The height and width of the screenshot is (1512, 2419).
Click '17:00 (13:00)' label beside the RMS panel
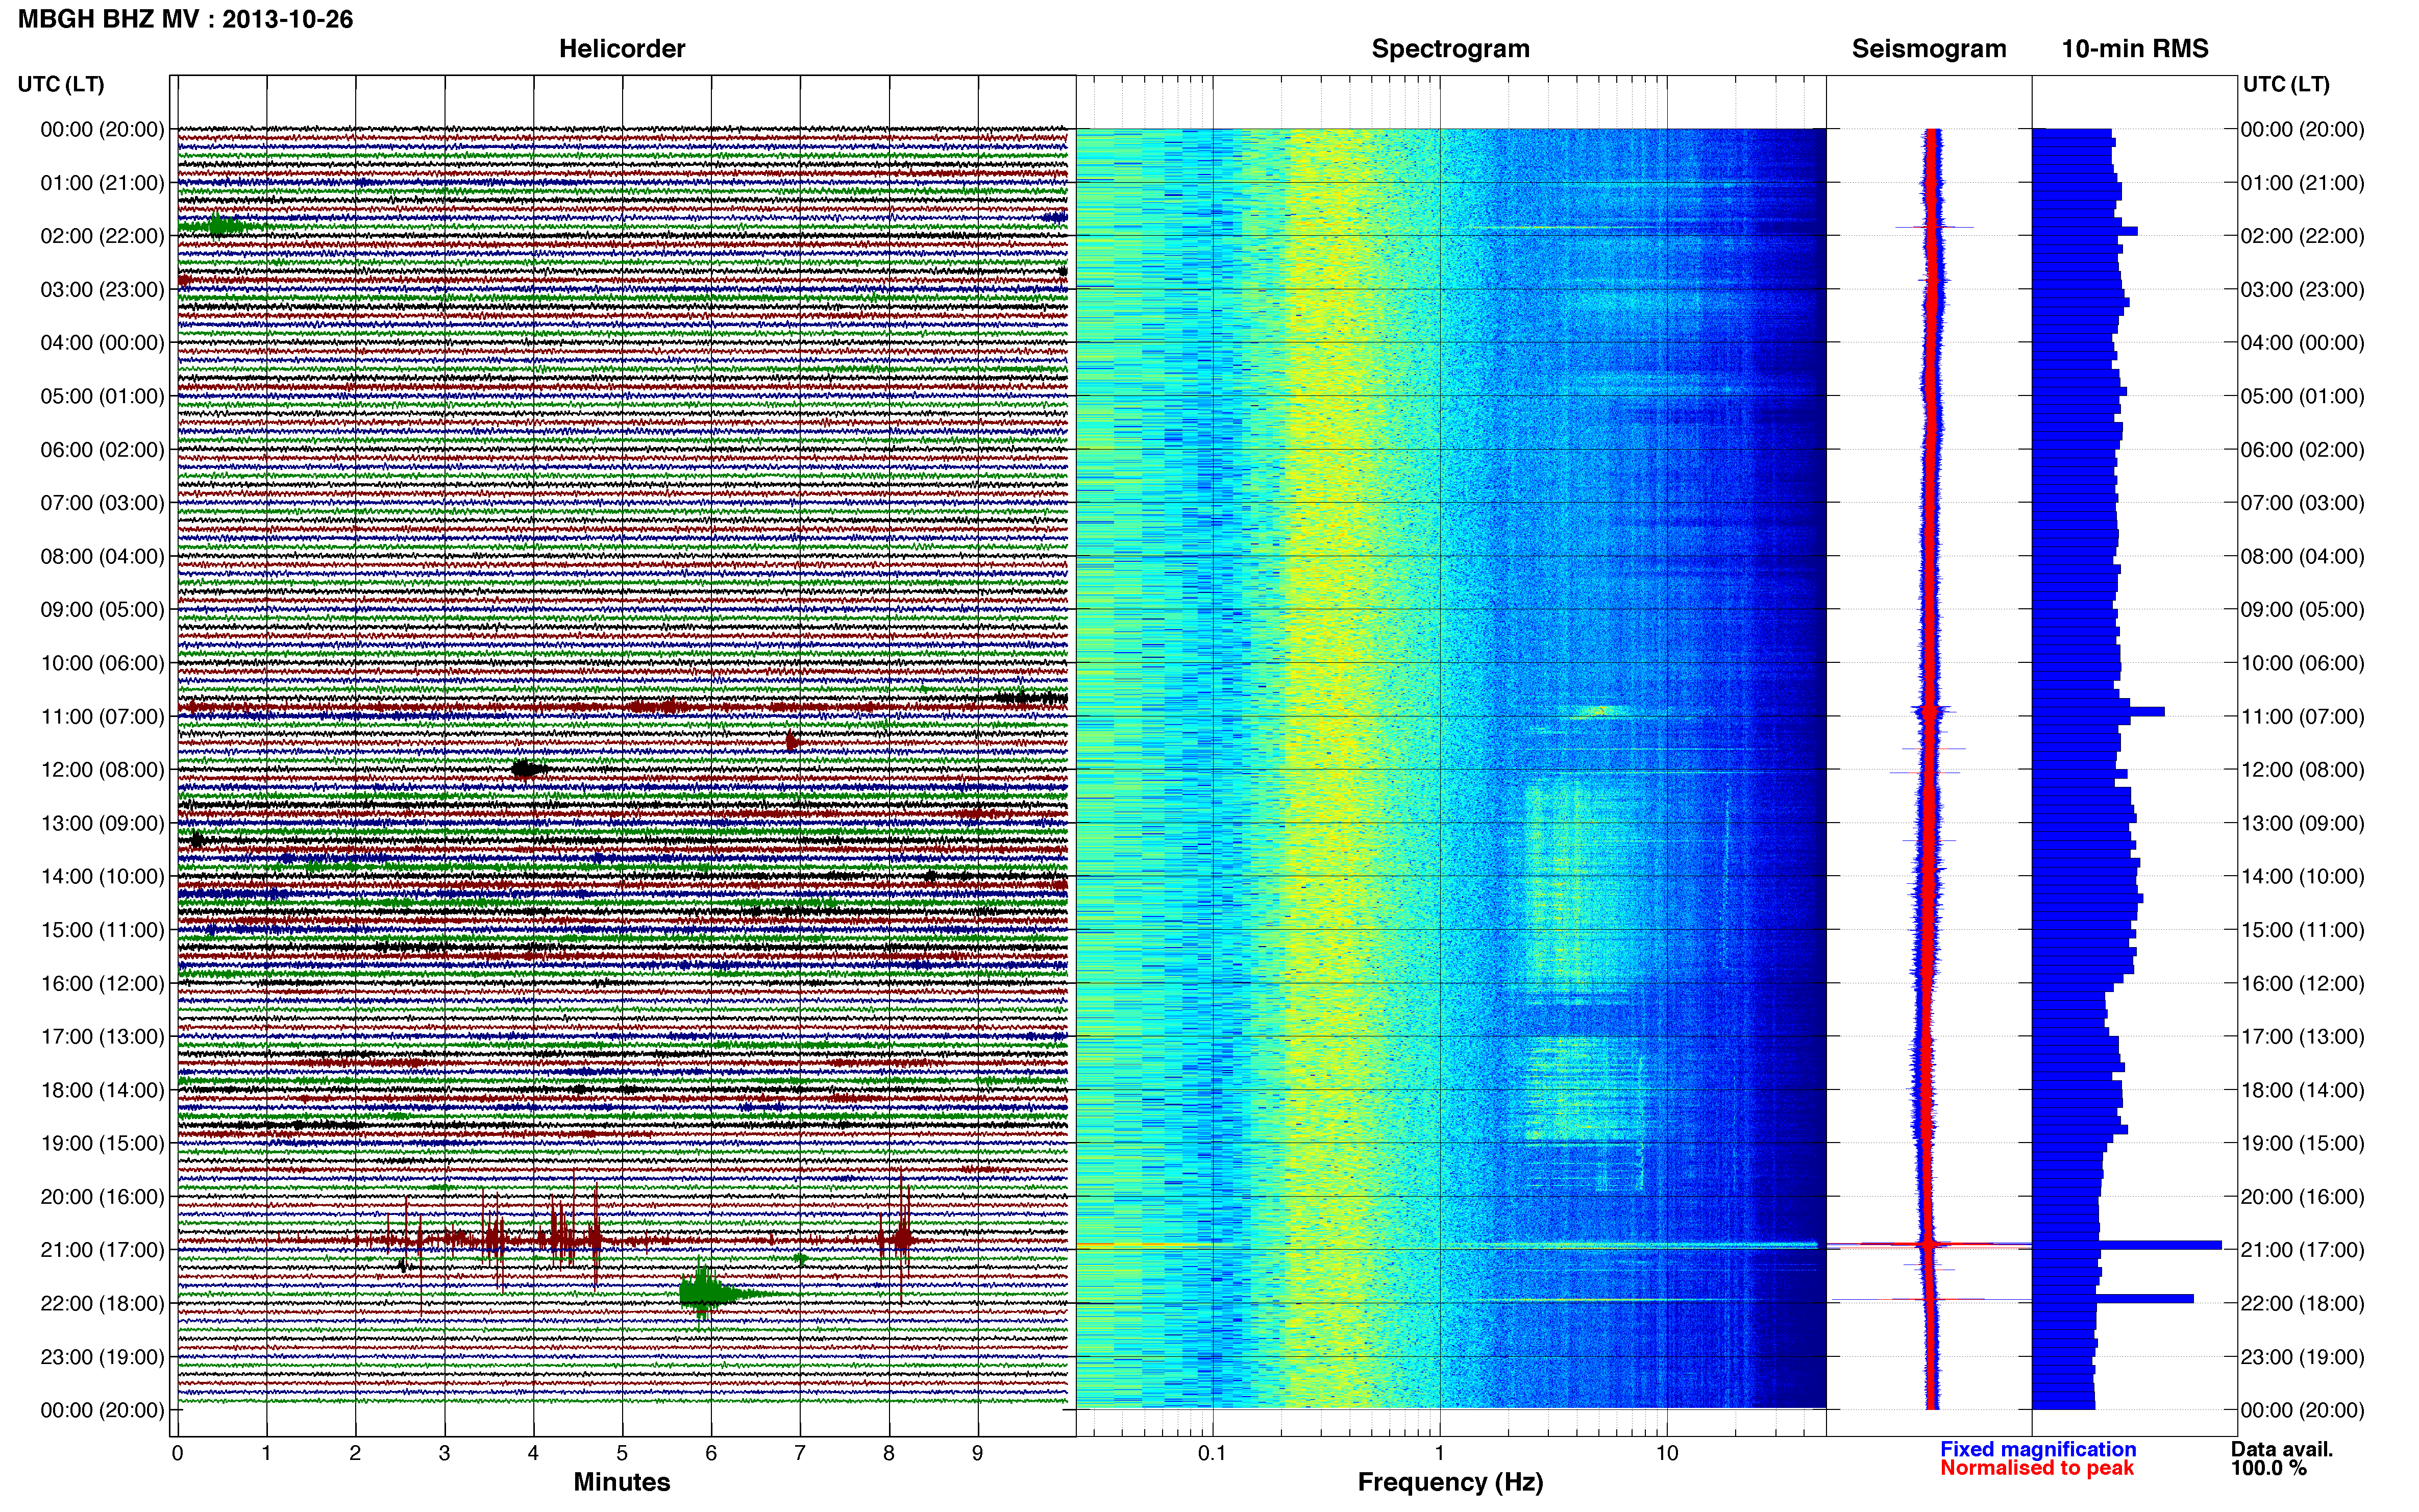2303,1037
